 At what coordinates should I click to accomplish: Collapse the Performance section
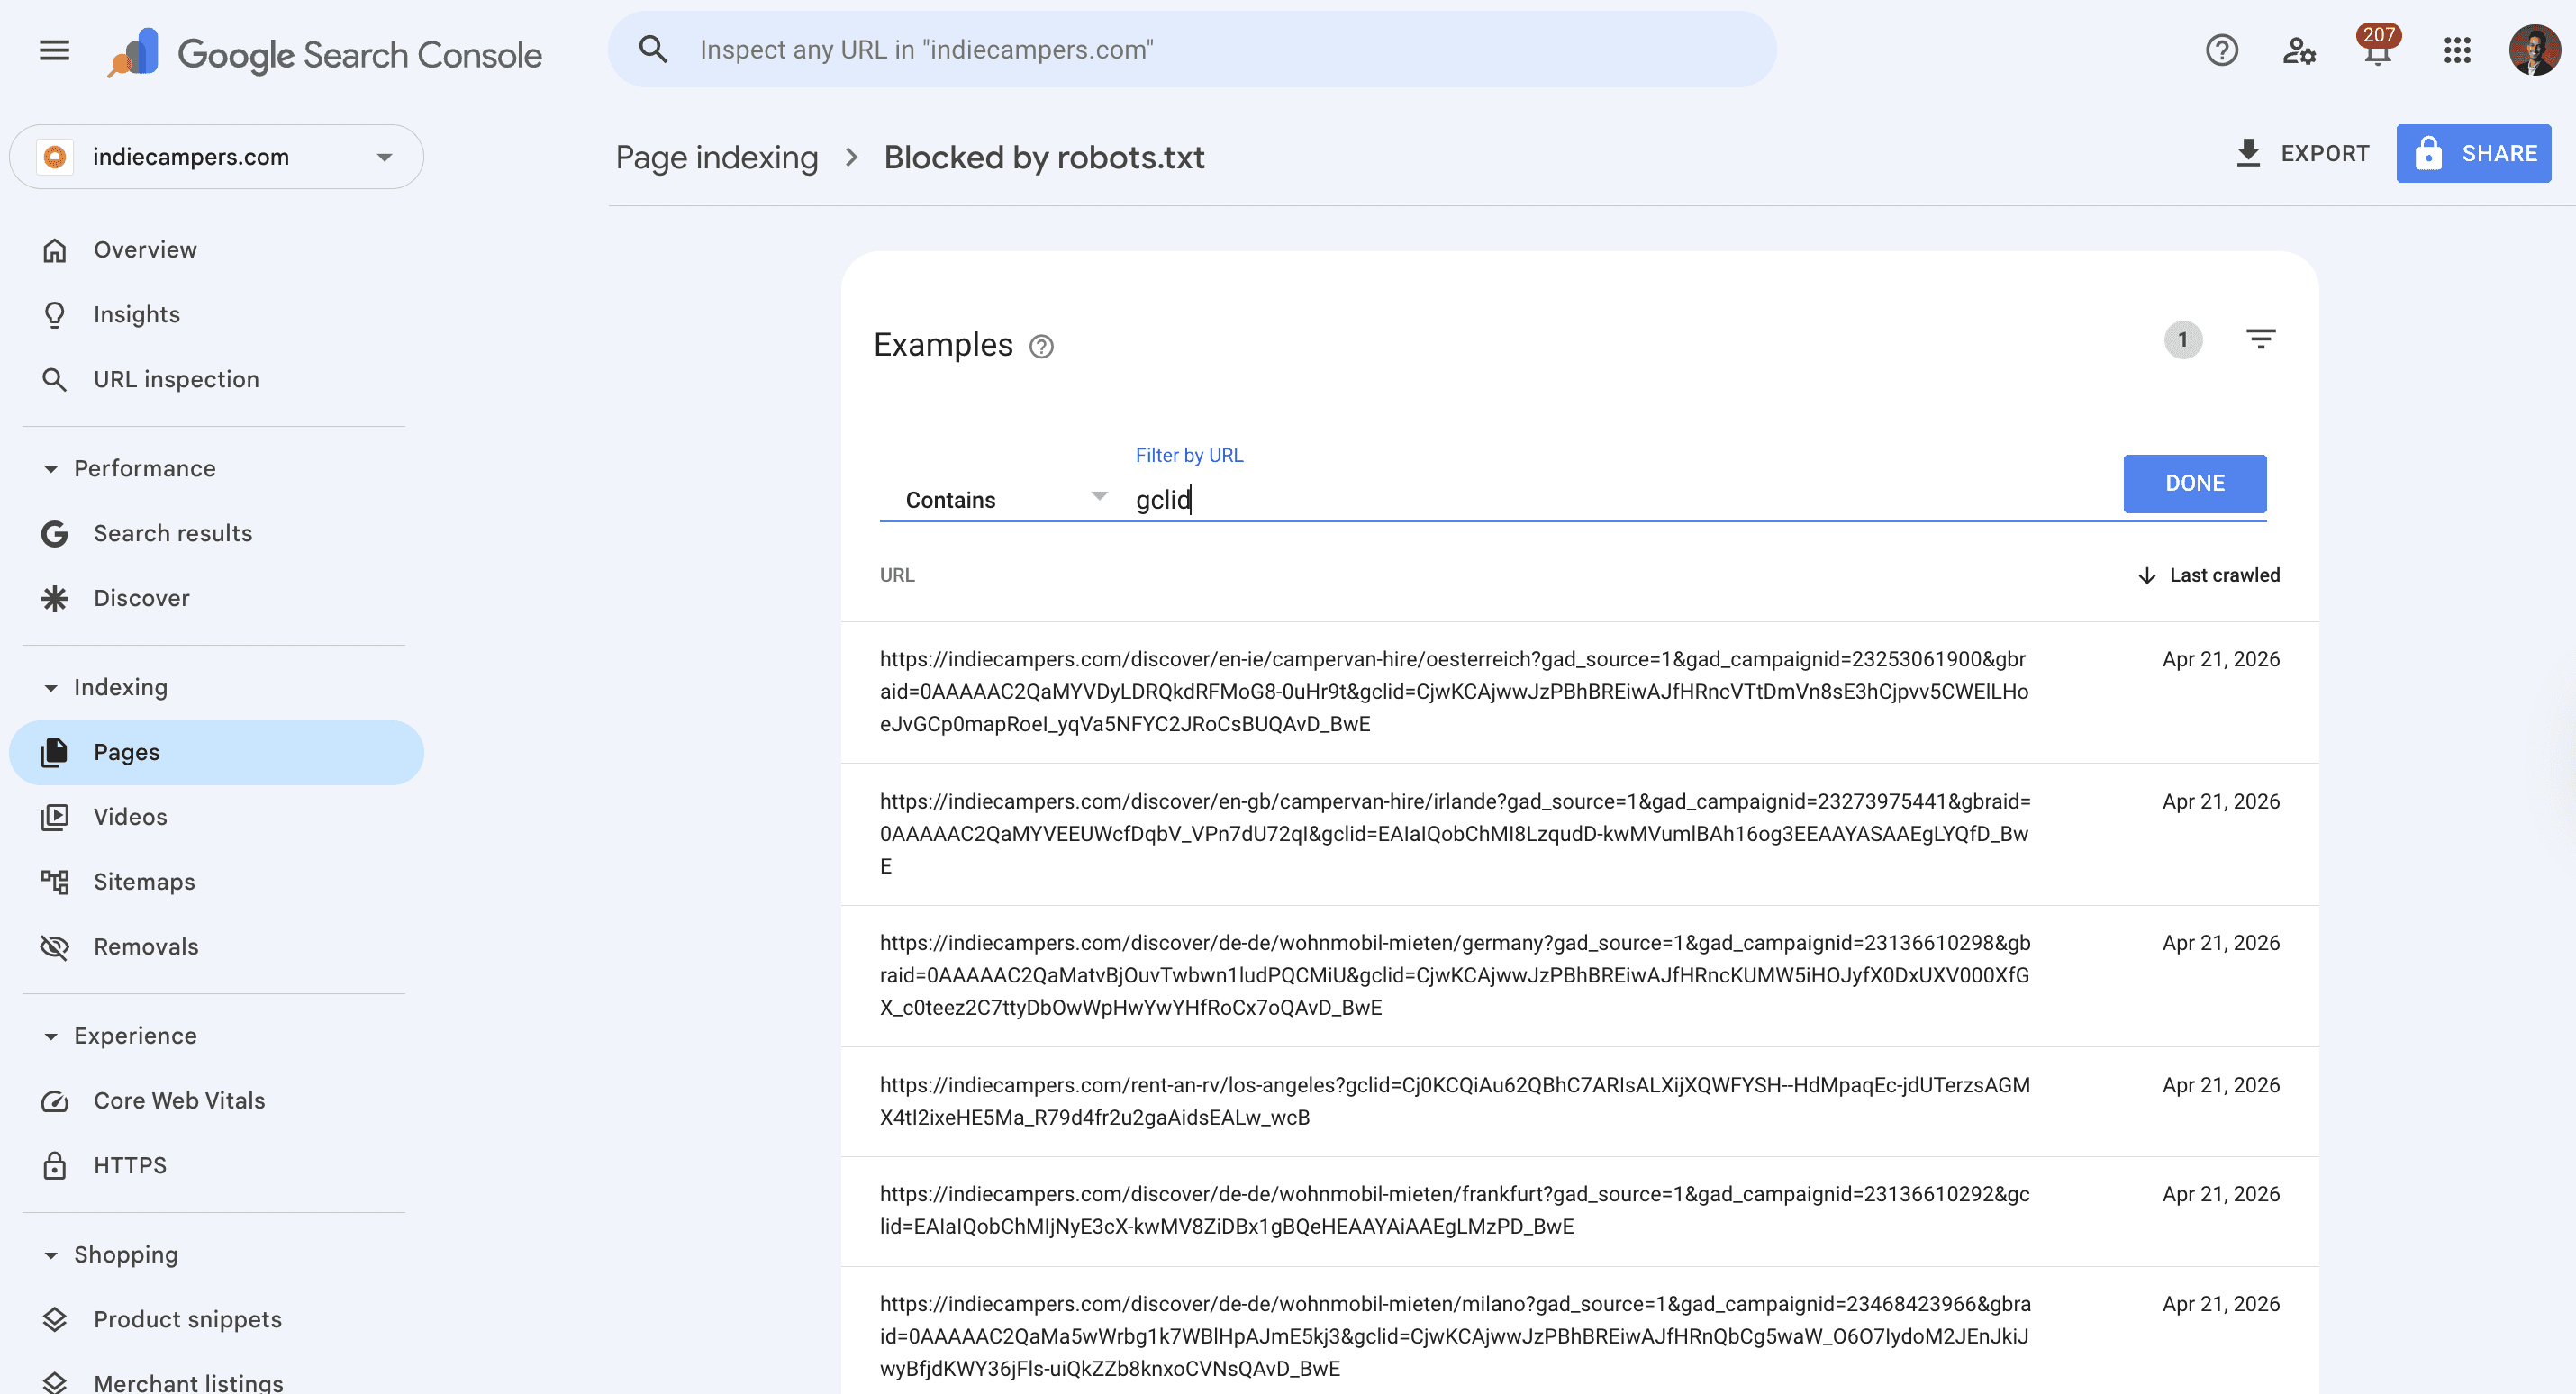pyautogui.click(x=50, y=469)
